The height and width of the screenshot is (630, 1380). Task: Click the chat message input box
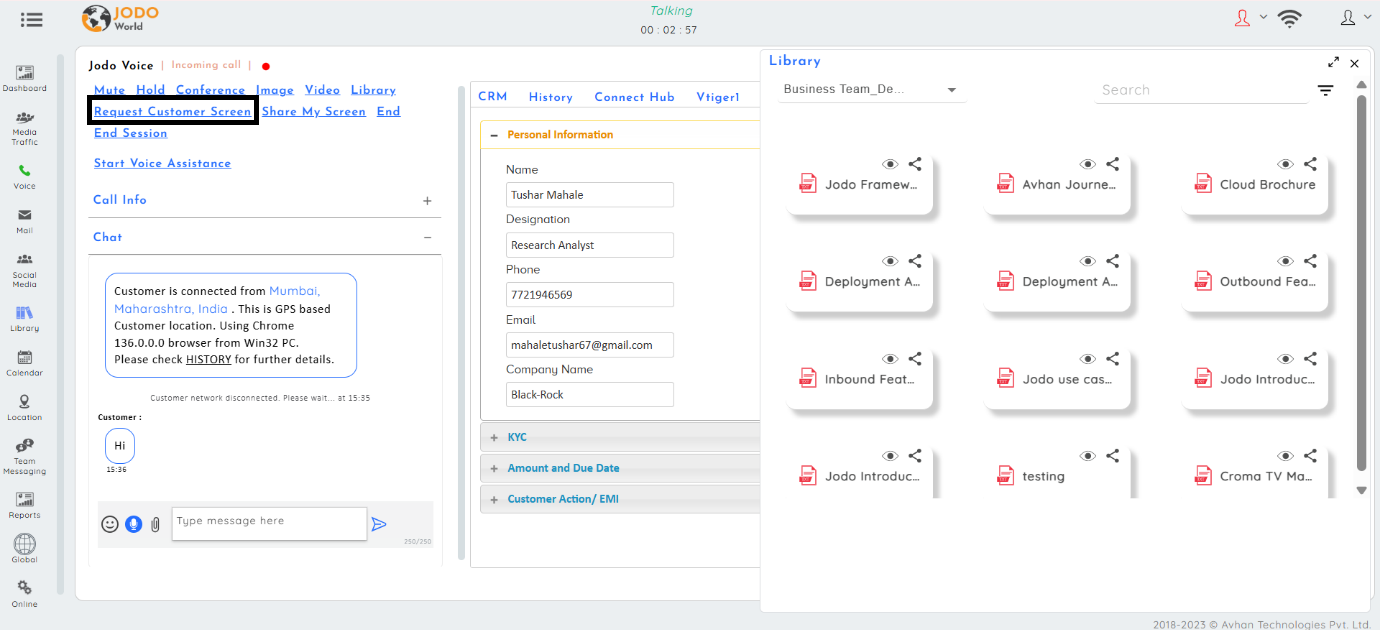[x=269, y=524]
